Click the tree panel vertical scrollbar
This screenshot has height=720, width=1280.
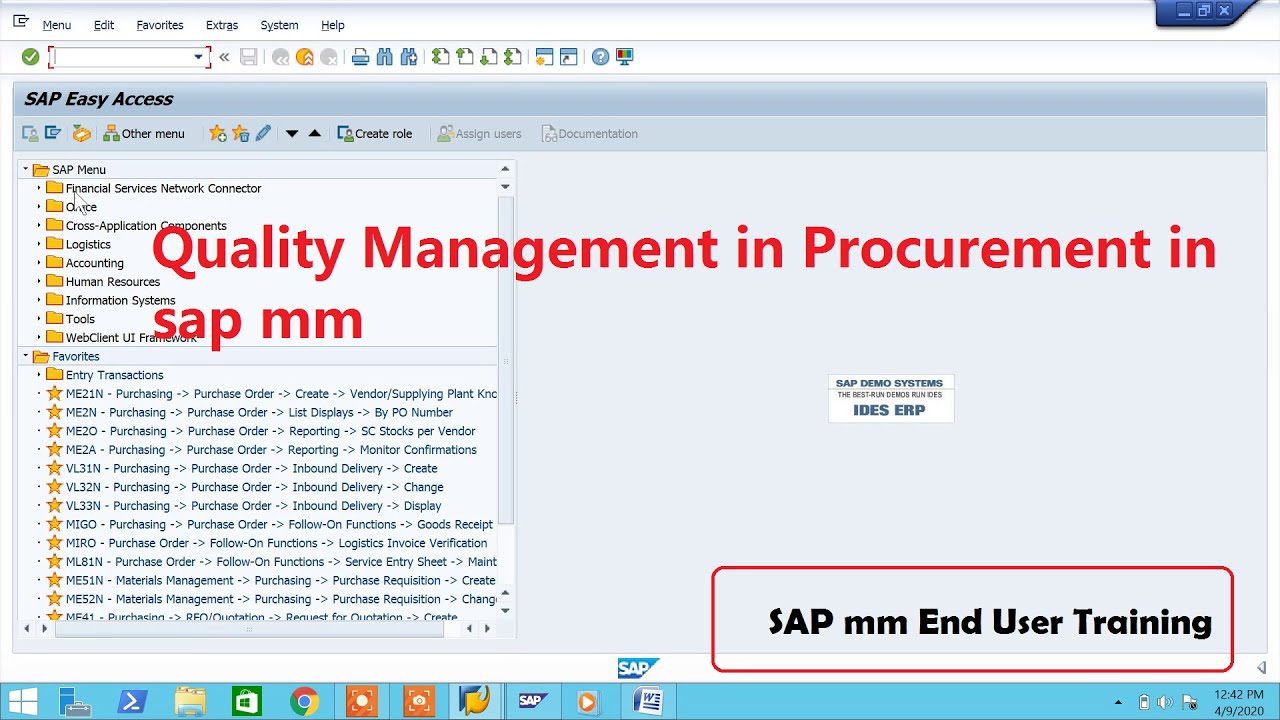pyautogui.click(x=505, y=360)
